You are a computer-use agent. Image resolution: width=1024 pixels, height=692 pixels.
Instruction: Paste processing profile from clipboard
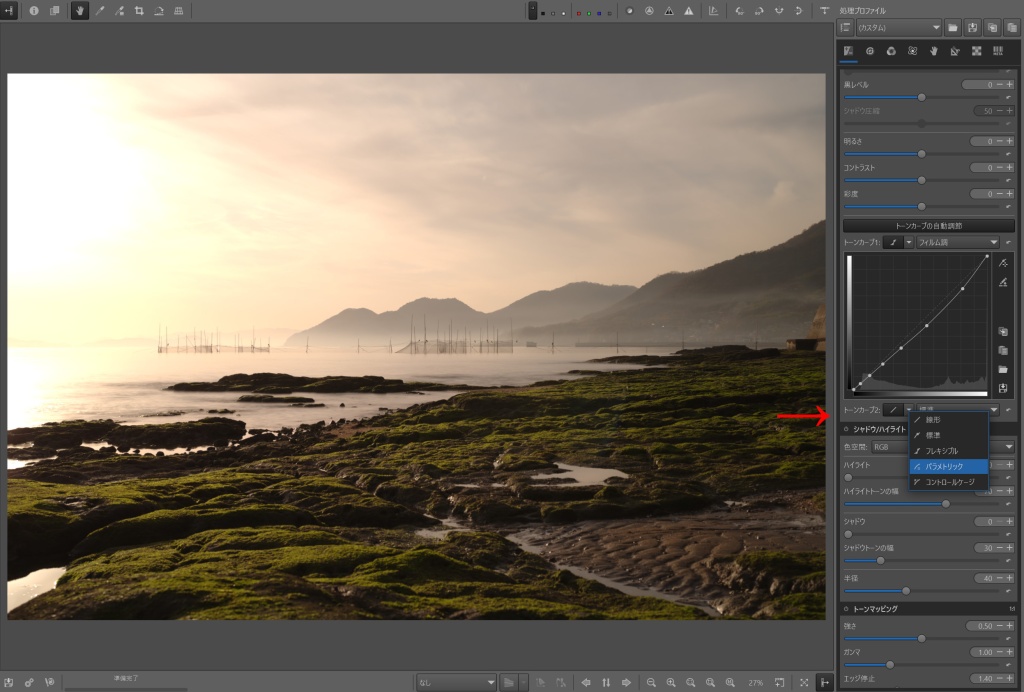1012,27
